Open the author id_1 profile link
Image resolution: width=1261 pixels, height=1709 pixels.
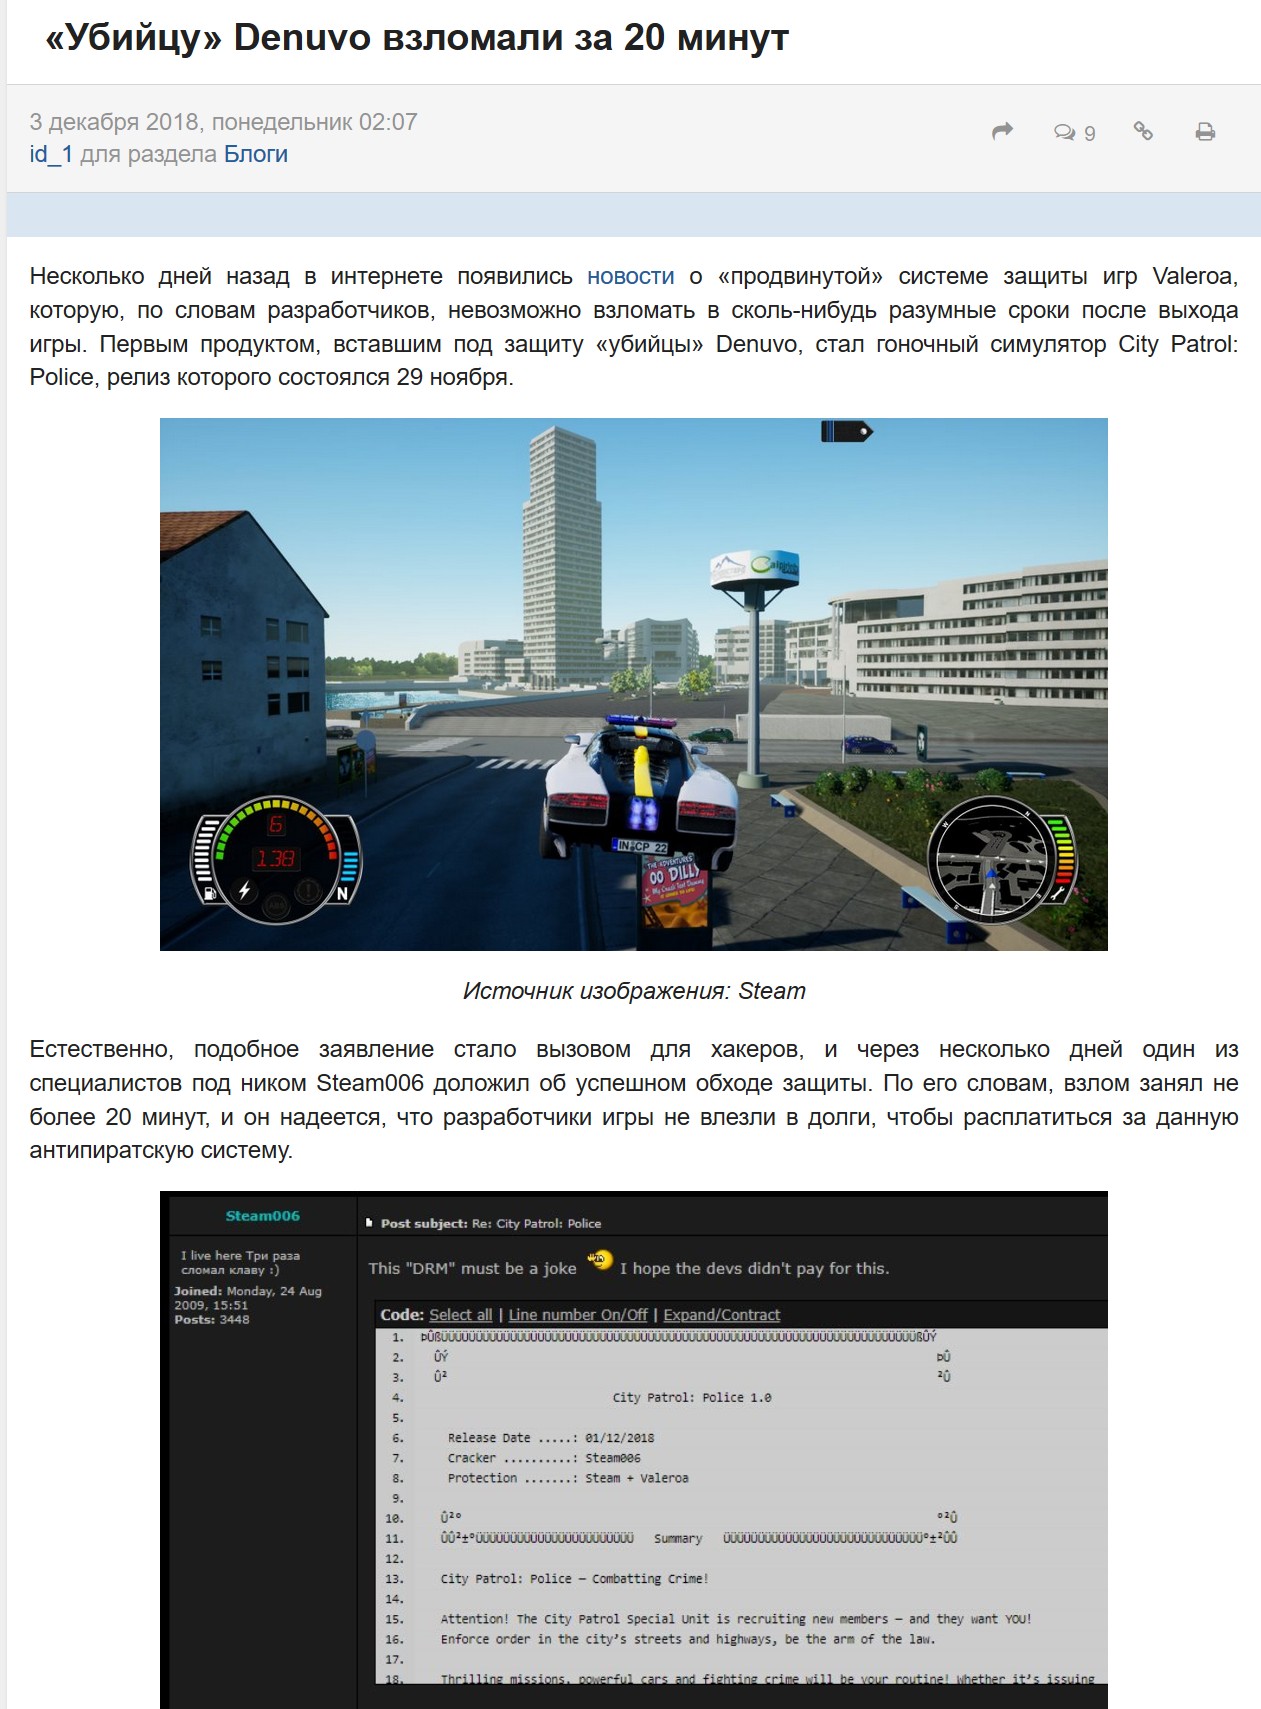51,154
